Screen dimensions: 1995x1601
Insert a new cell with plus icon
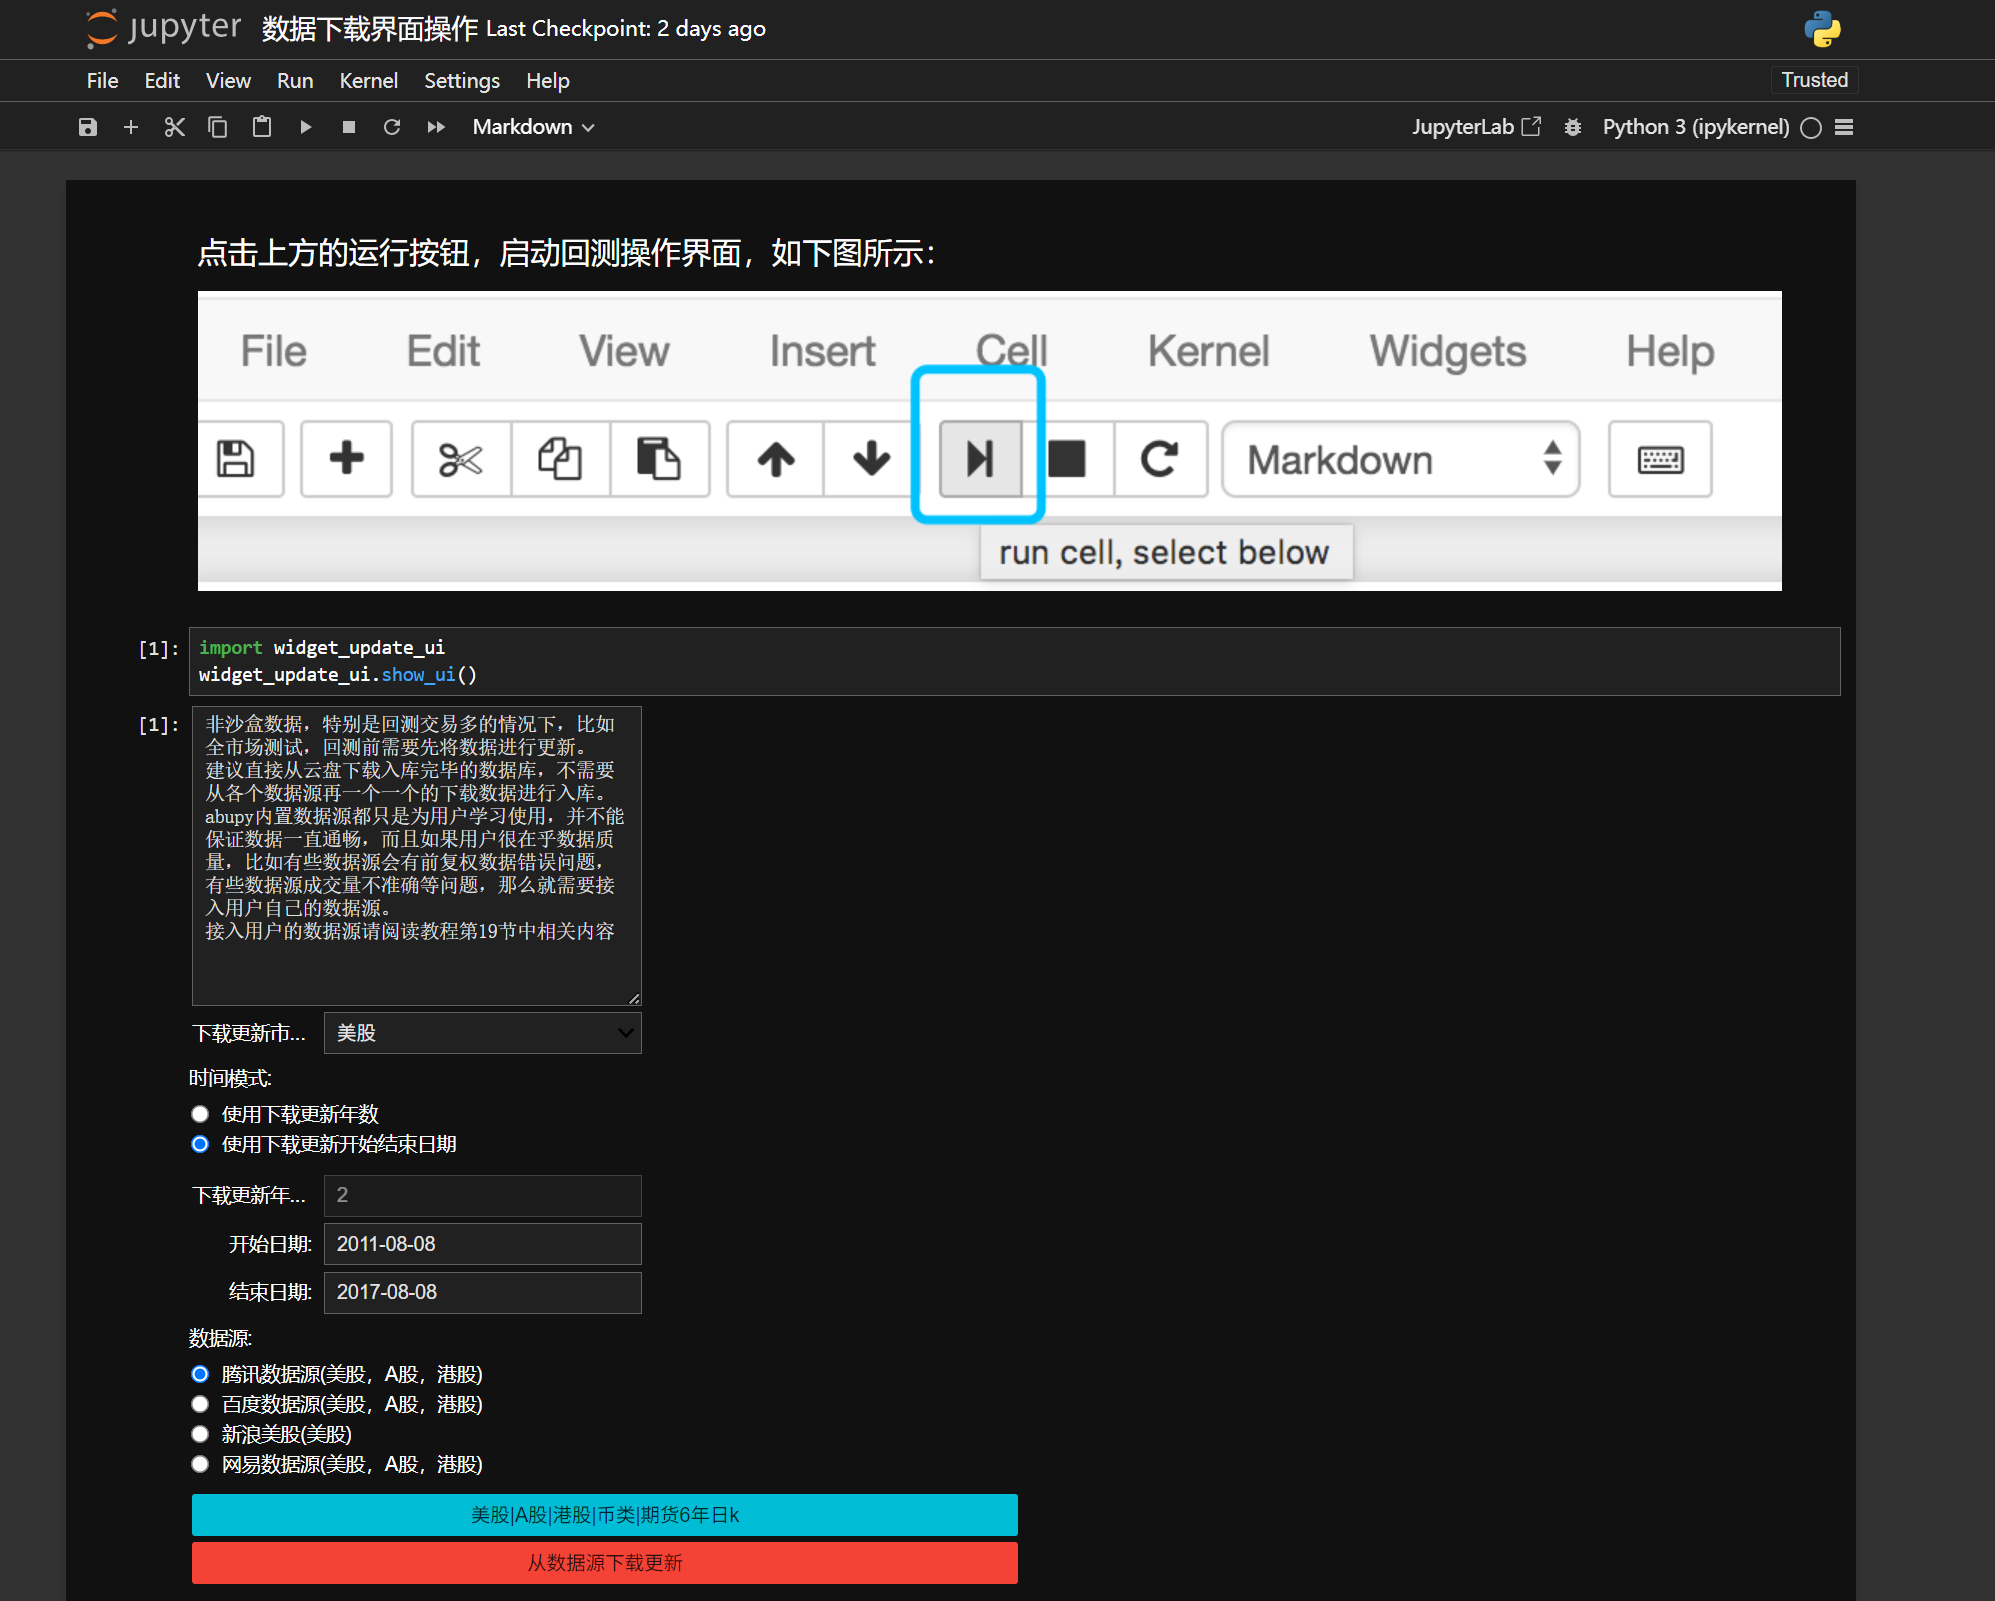point(131,127)
